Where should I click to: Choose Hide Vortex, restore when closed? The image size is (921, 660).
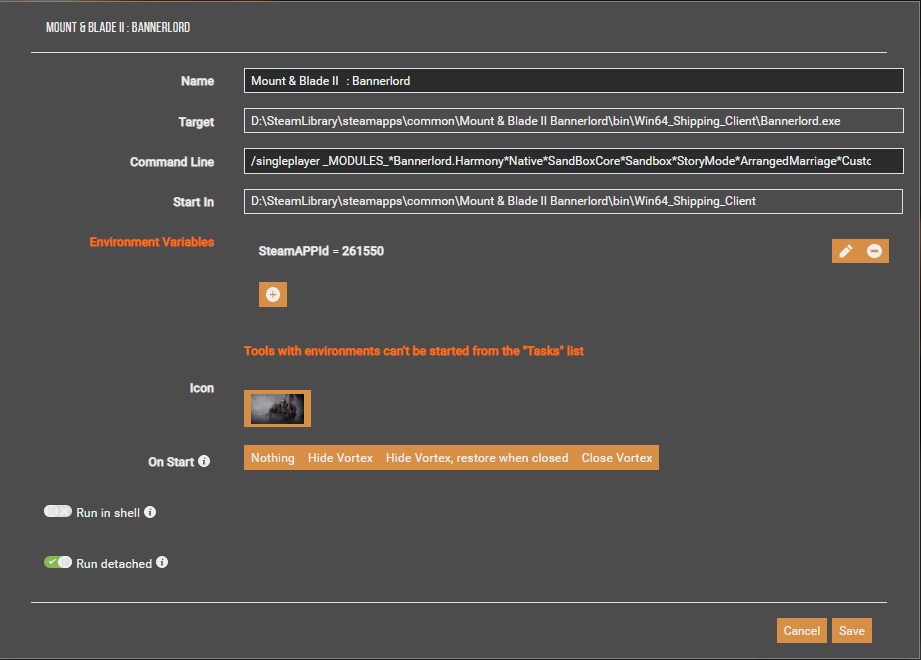point(477,458)
